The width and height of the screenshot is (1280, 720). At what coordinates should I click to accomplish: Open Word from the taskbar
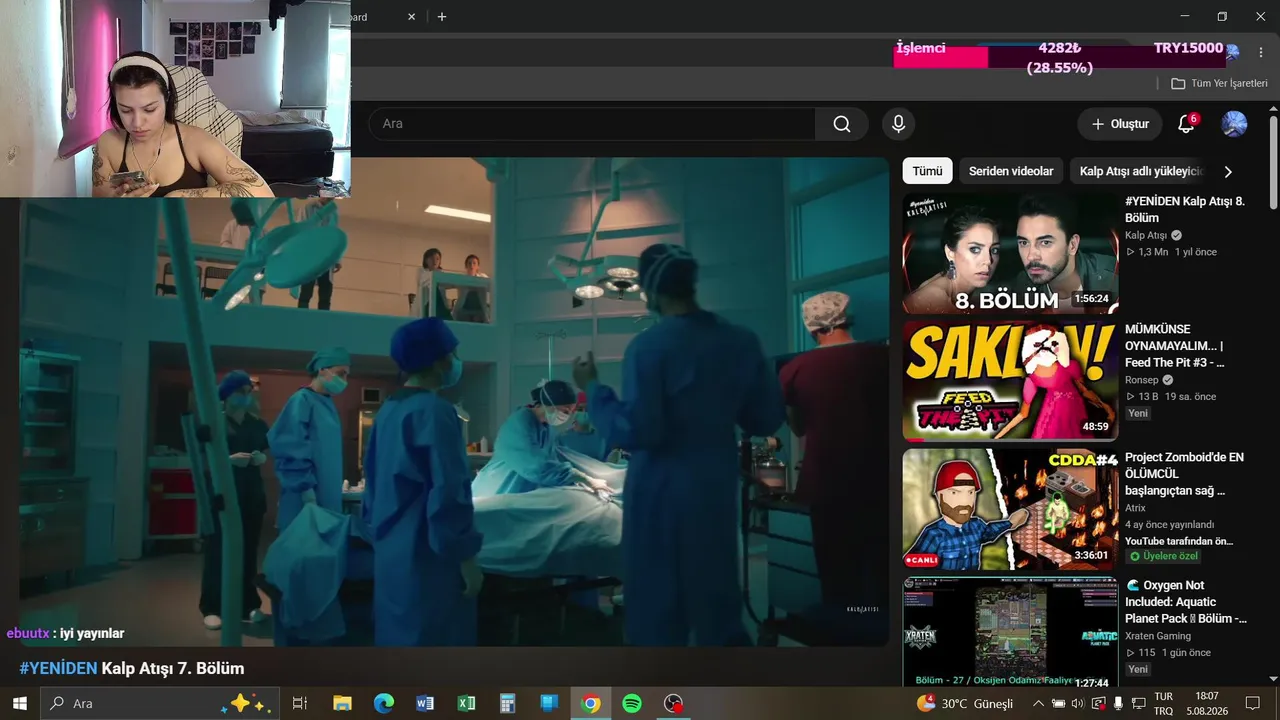(x=425, y=703)
